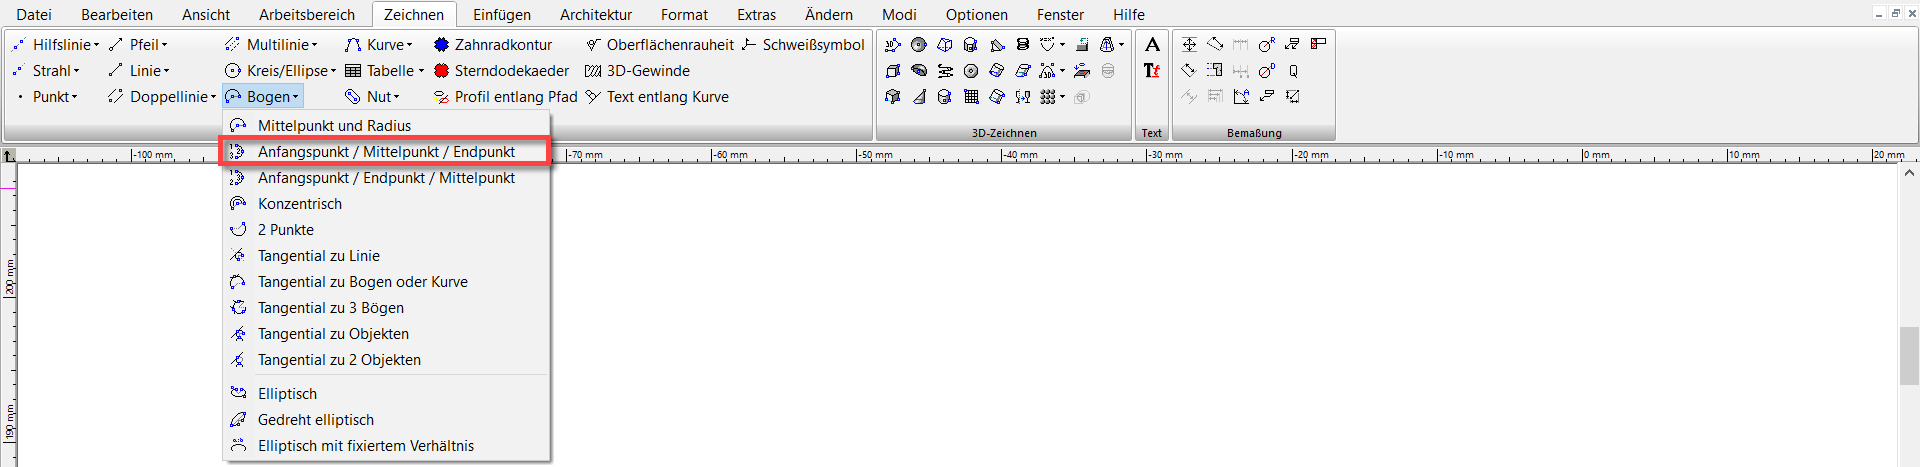The image size is (1920, 467).
Task: Click the vertical scrollbar thumb
Action: (1909, 355)
